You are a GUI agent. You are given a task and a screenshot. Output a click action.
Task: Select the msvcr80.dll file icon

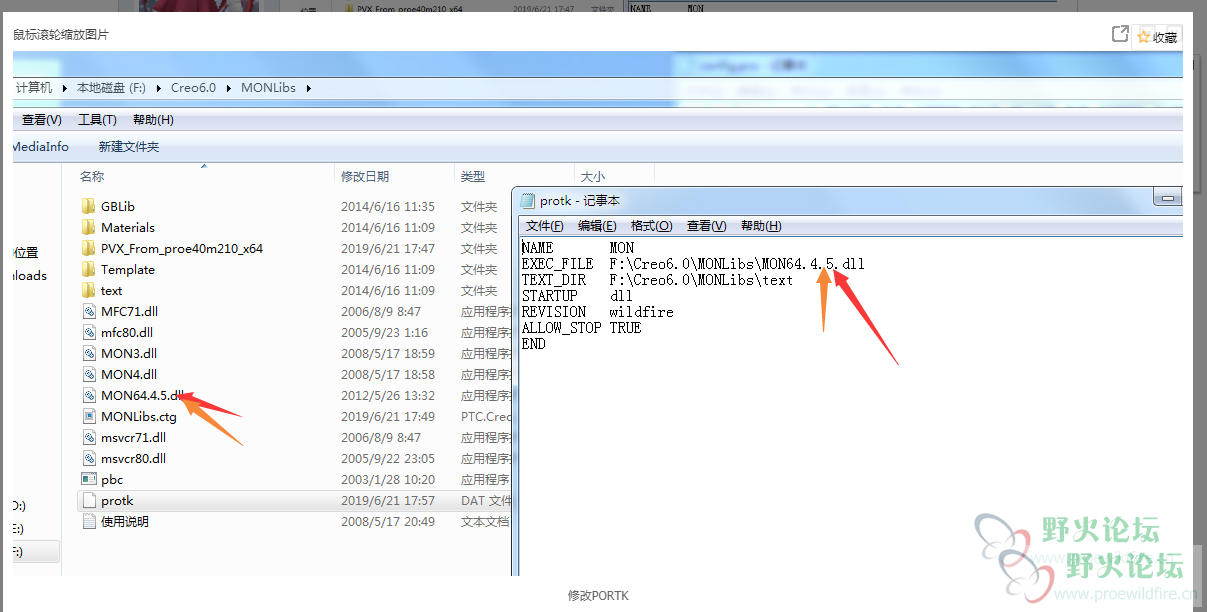point(88,459)
